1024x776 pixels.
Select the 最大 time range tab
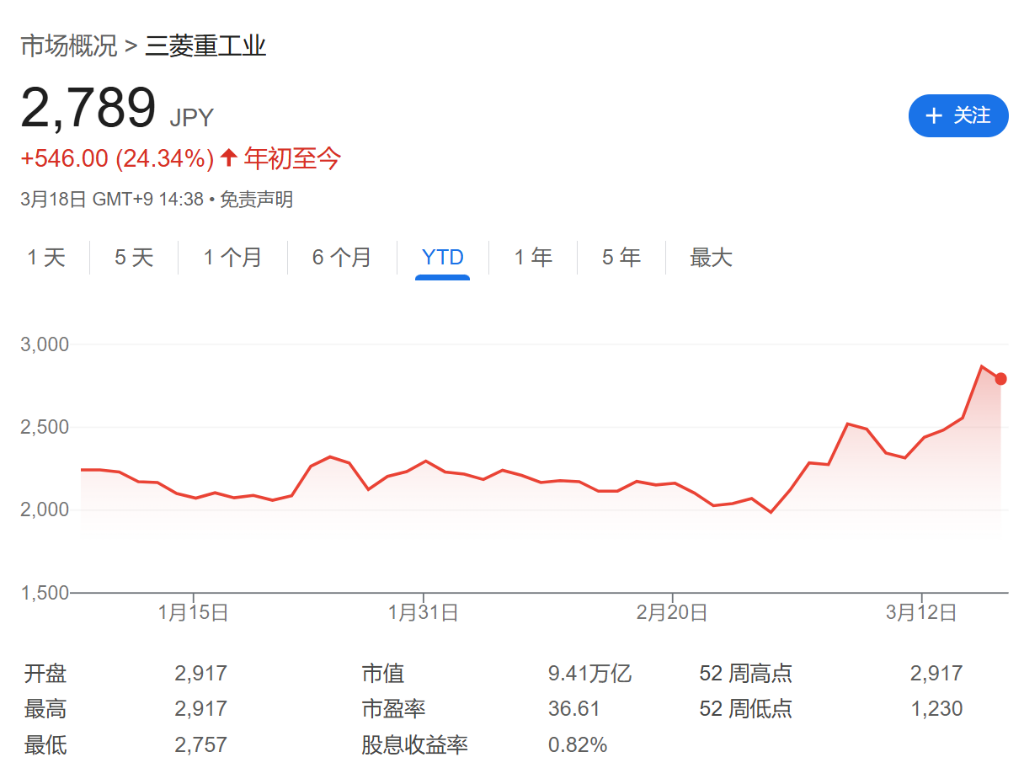tap(711, 258)
